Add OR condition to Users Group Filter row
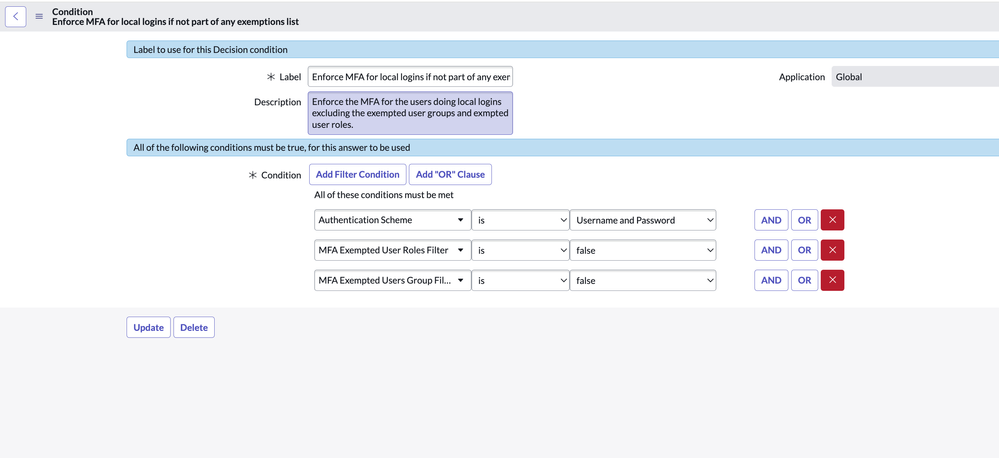 coord(805,280)
